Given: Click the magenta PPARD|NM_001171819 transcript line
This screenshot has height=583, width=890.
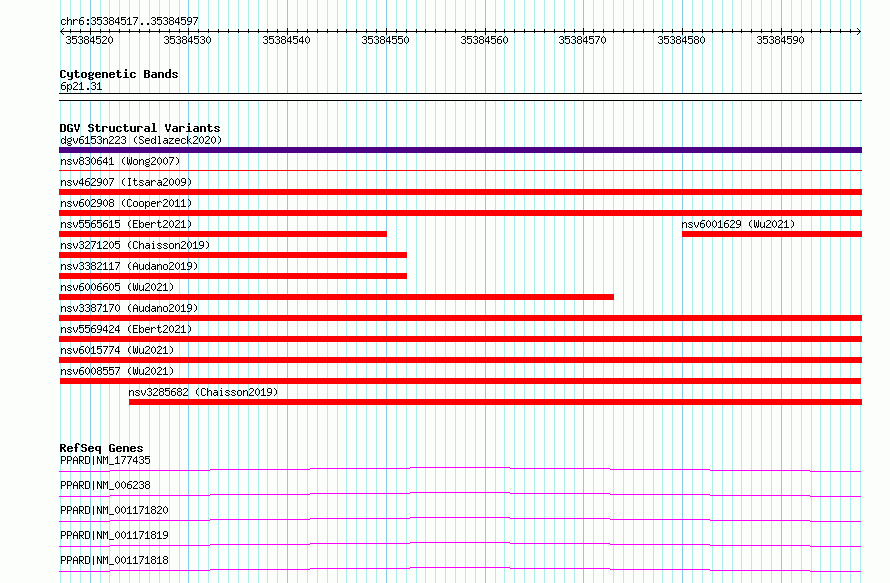Looking at the screenshot, I should point(460,544).
